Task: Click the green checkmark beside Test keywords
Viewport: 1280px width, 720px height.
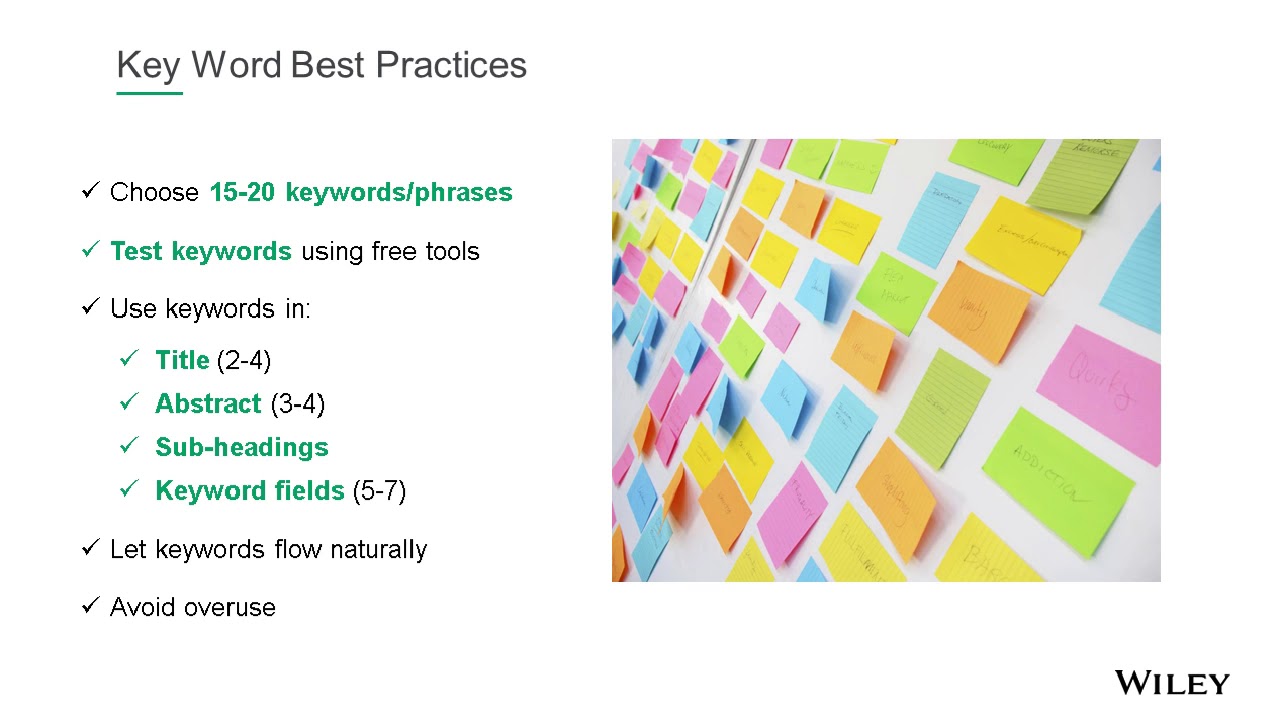Action: coord(90,250)
